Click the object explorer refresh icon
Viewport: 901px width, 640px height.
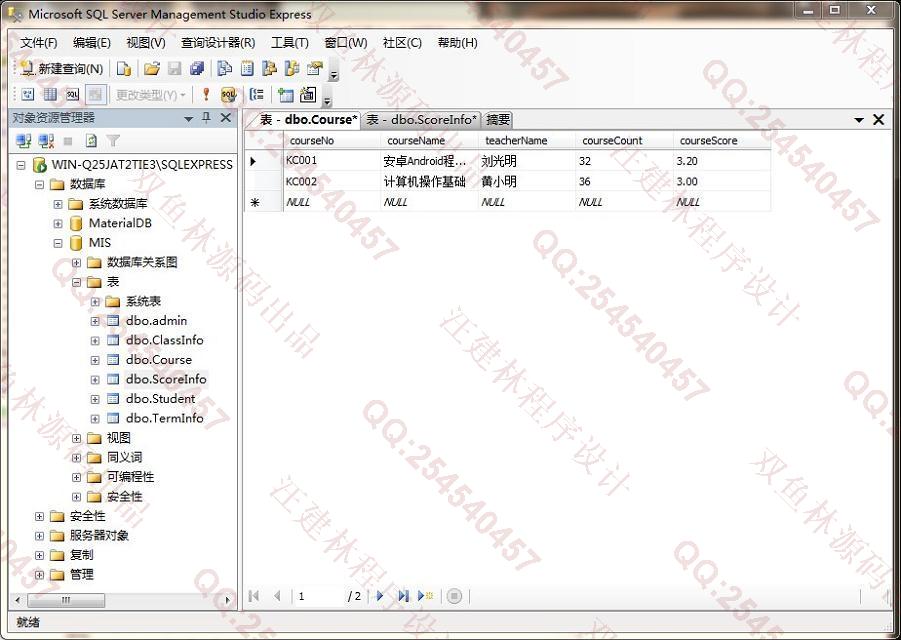(x=91, y=141)
